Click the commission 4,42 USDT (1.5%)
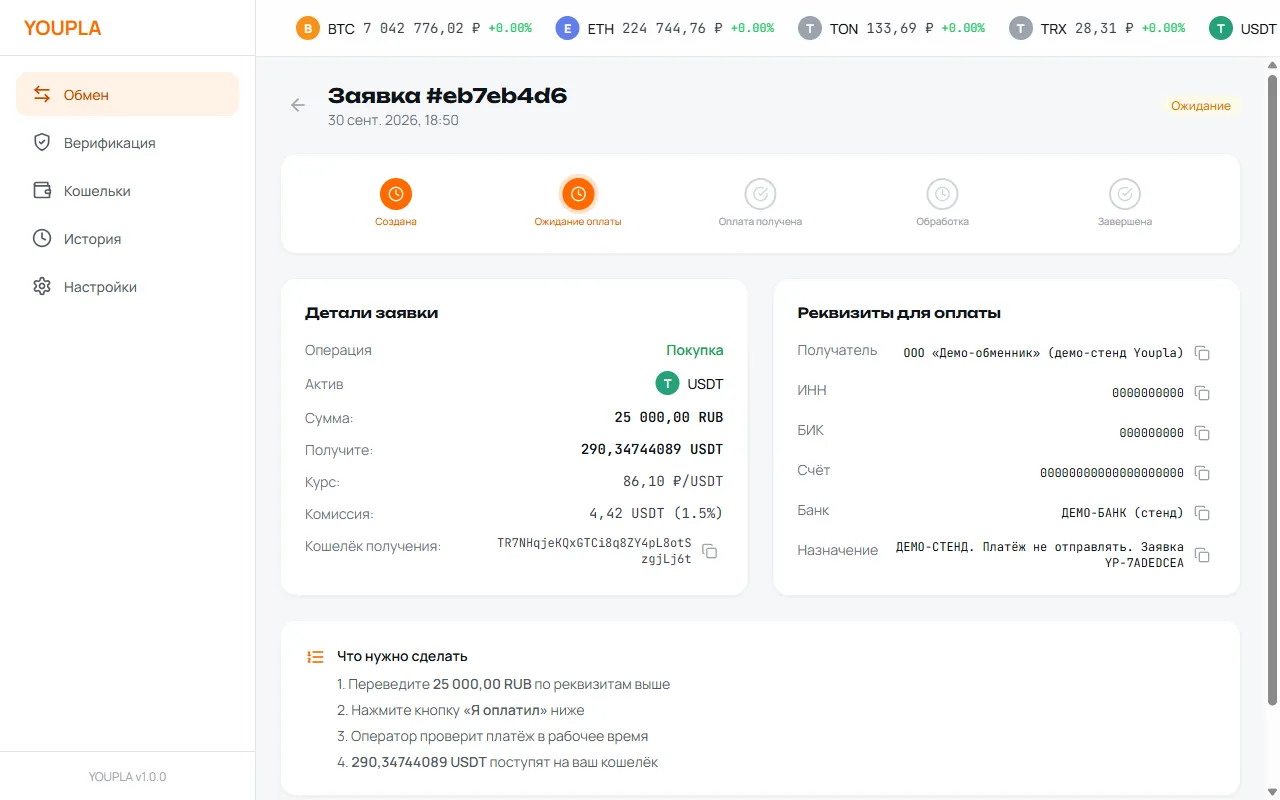This screenshot has height=800, width=1280. pos(656,514)
